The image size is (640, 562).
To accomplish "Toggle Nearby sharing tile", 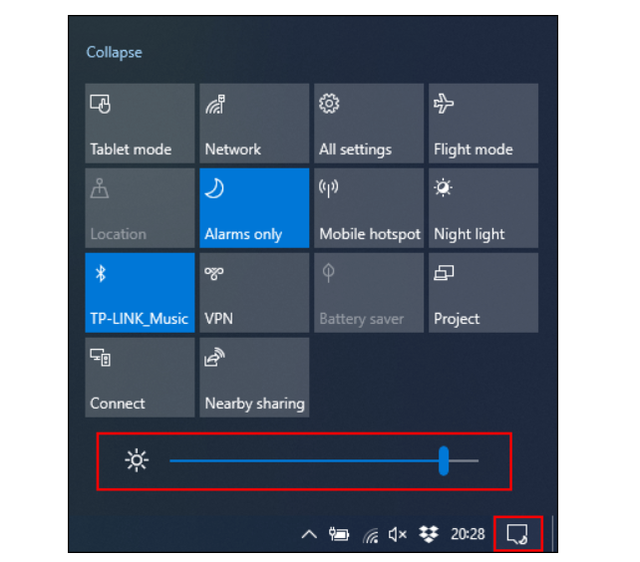I will point(254,377).
